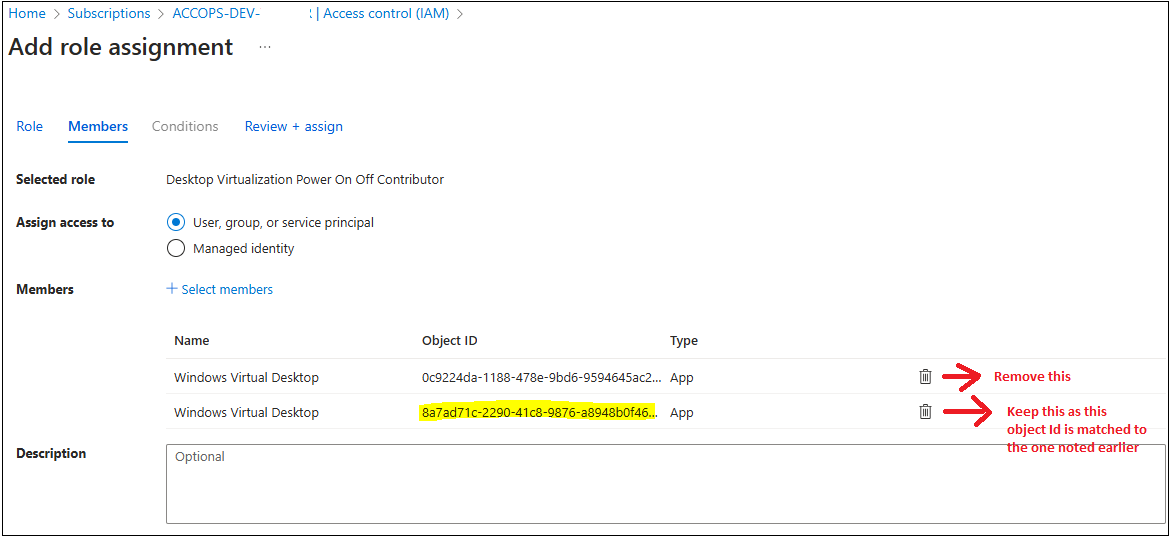Navigate to Home in the breadcrumb
The width and height of the screenshot is (1171, 538).
click(x=27, y=14)
